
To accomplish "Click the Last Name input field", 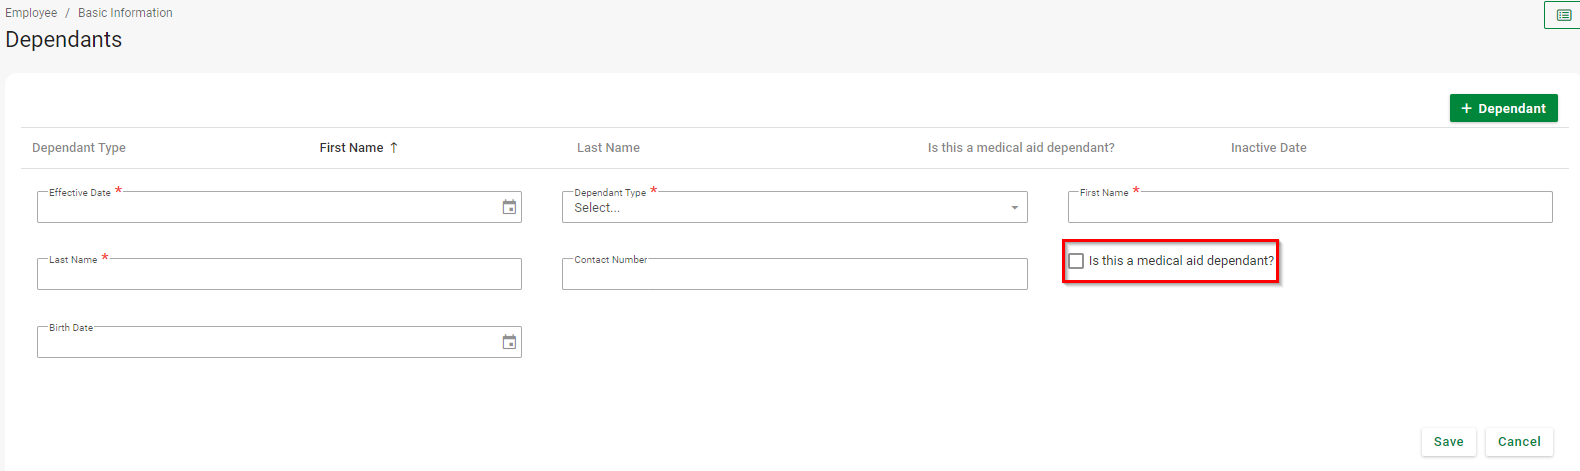I will point(279,275).
